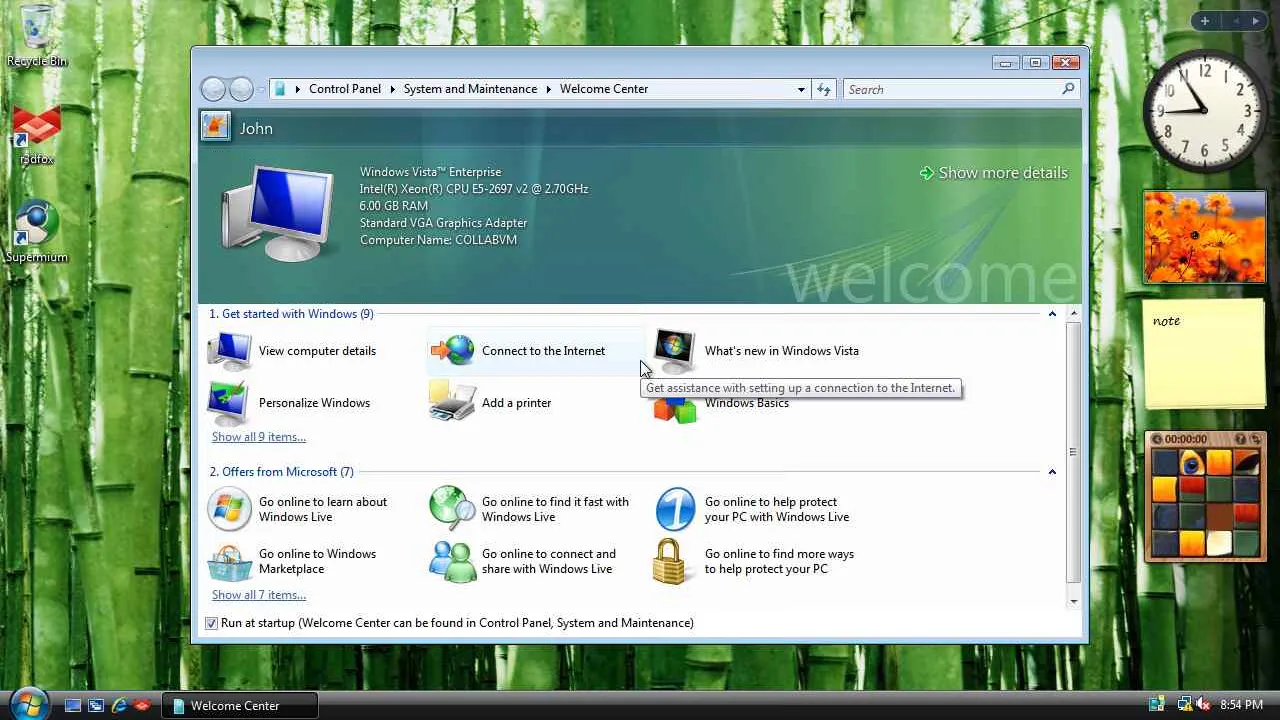1280x720 pixels.
Task: Launch redfox from the Quick Launch bar
Action: 142,705
